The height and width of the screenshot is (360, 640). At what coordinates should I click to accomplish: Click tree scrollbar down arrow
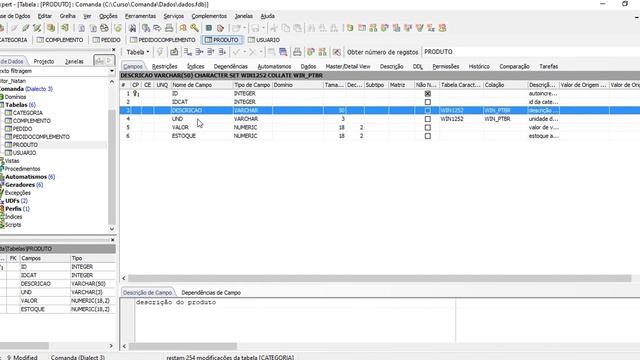112,229
